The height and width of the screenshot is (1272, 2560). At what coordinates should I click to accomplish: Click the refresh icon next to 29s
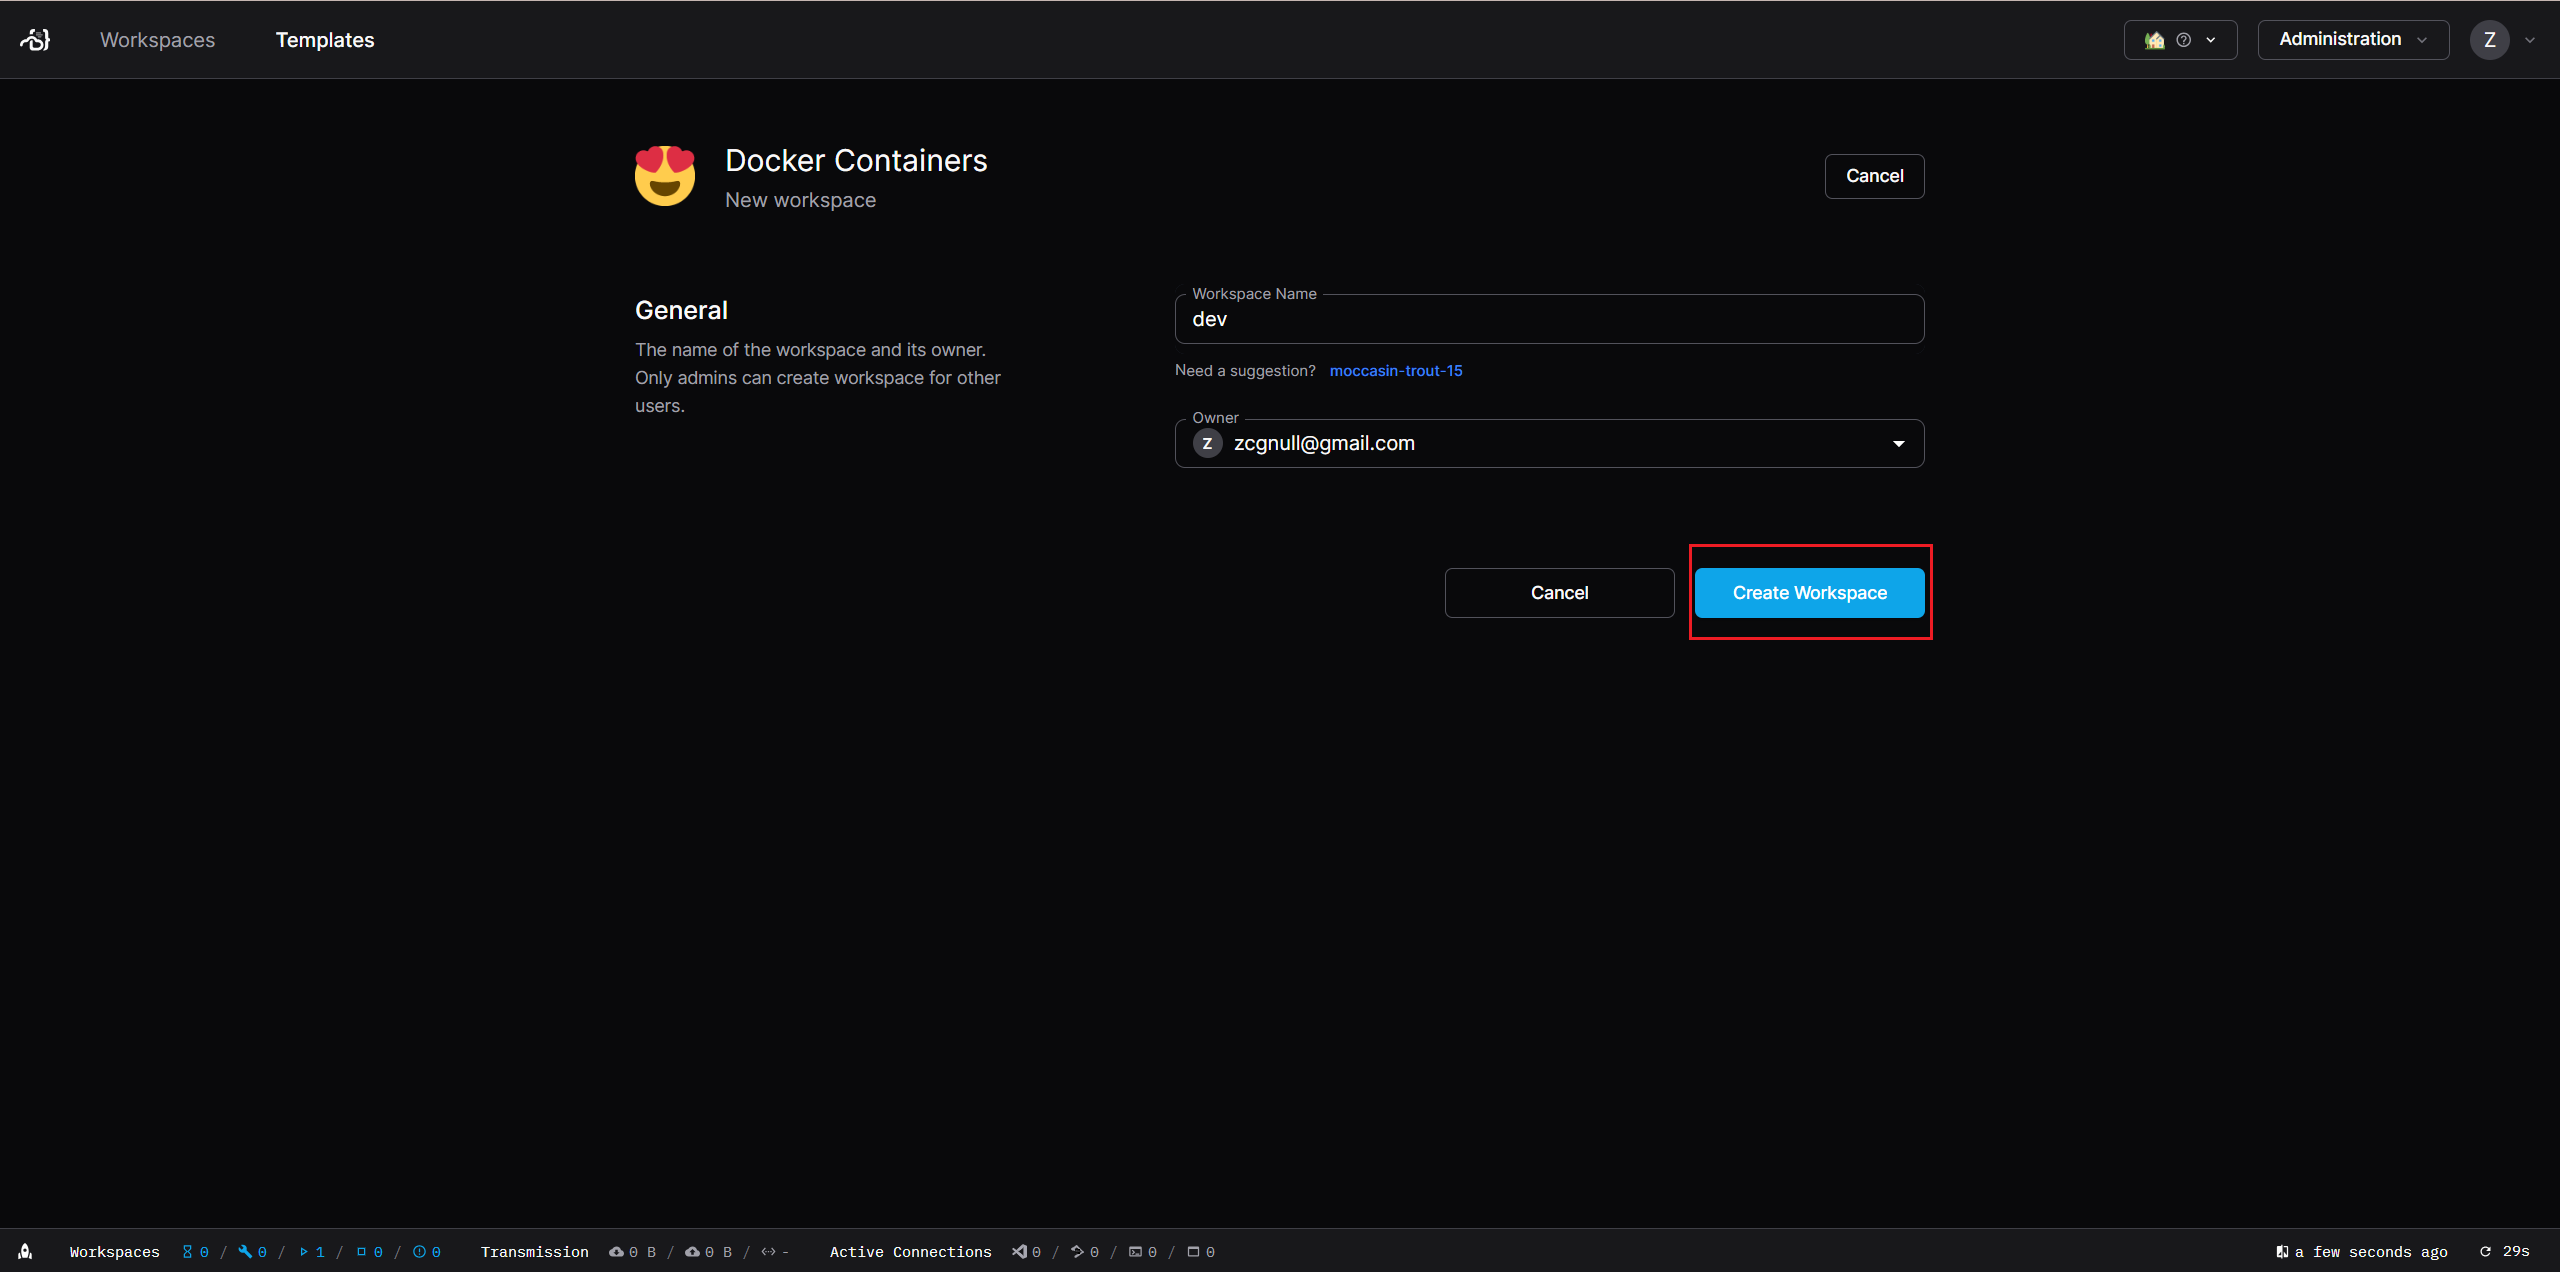pos(2485,1251)
